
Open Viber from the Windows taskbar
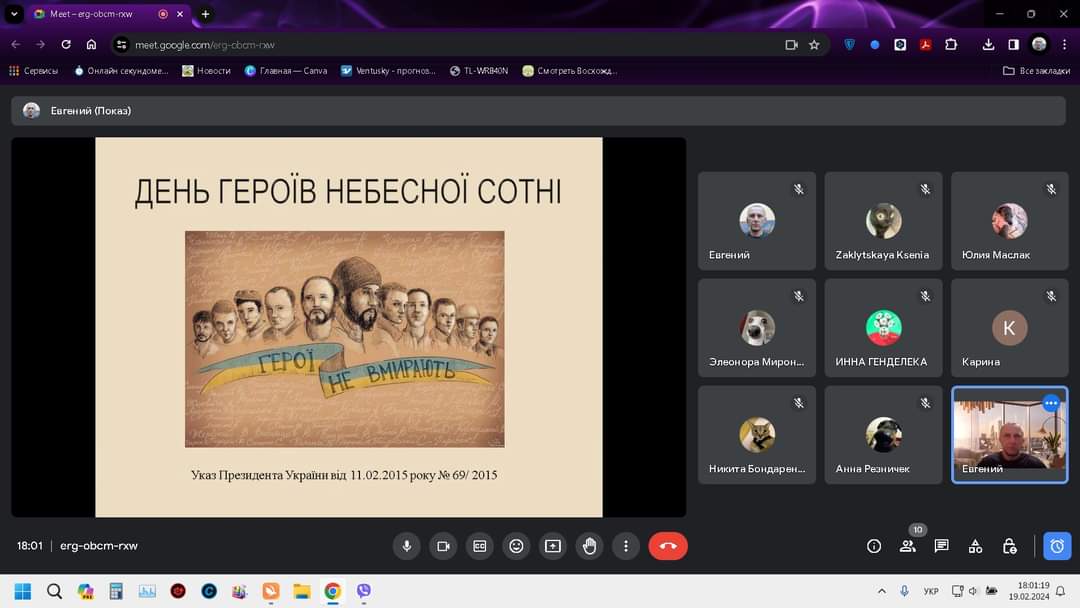[364, 591]
